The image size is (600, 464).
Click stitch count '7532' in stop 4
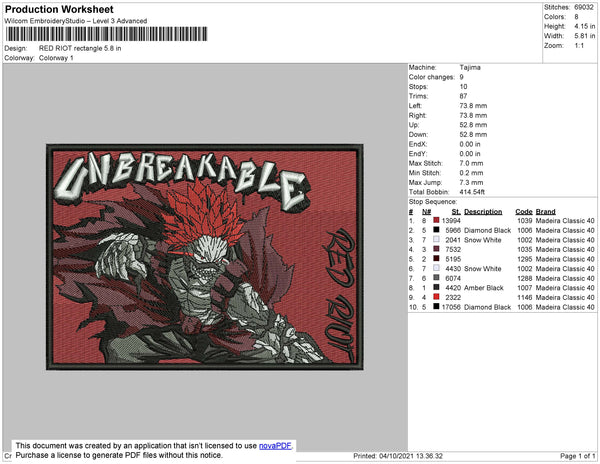click(453, 249)
